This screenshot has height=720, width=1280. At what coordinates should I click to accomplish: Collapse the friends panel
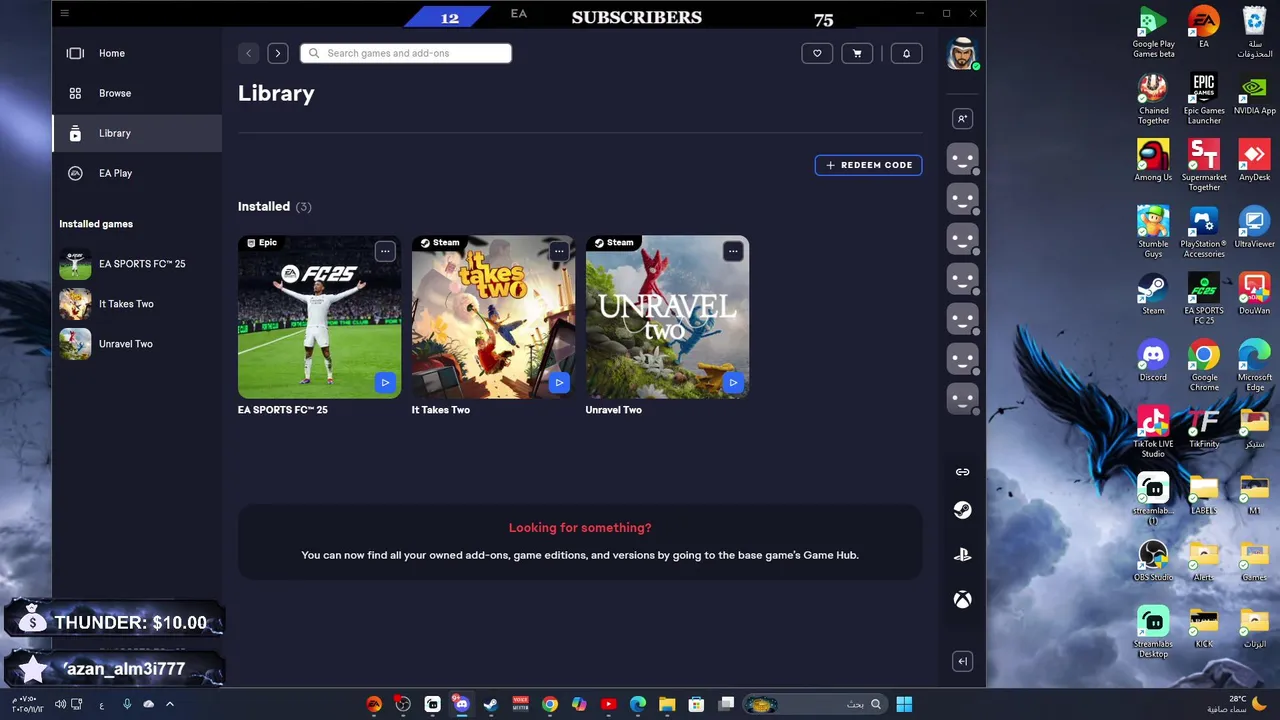point(962,661)
